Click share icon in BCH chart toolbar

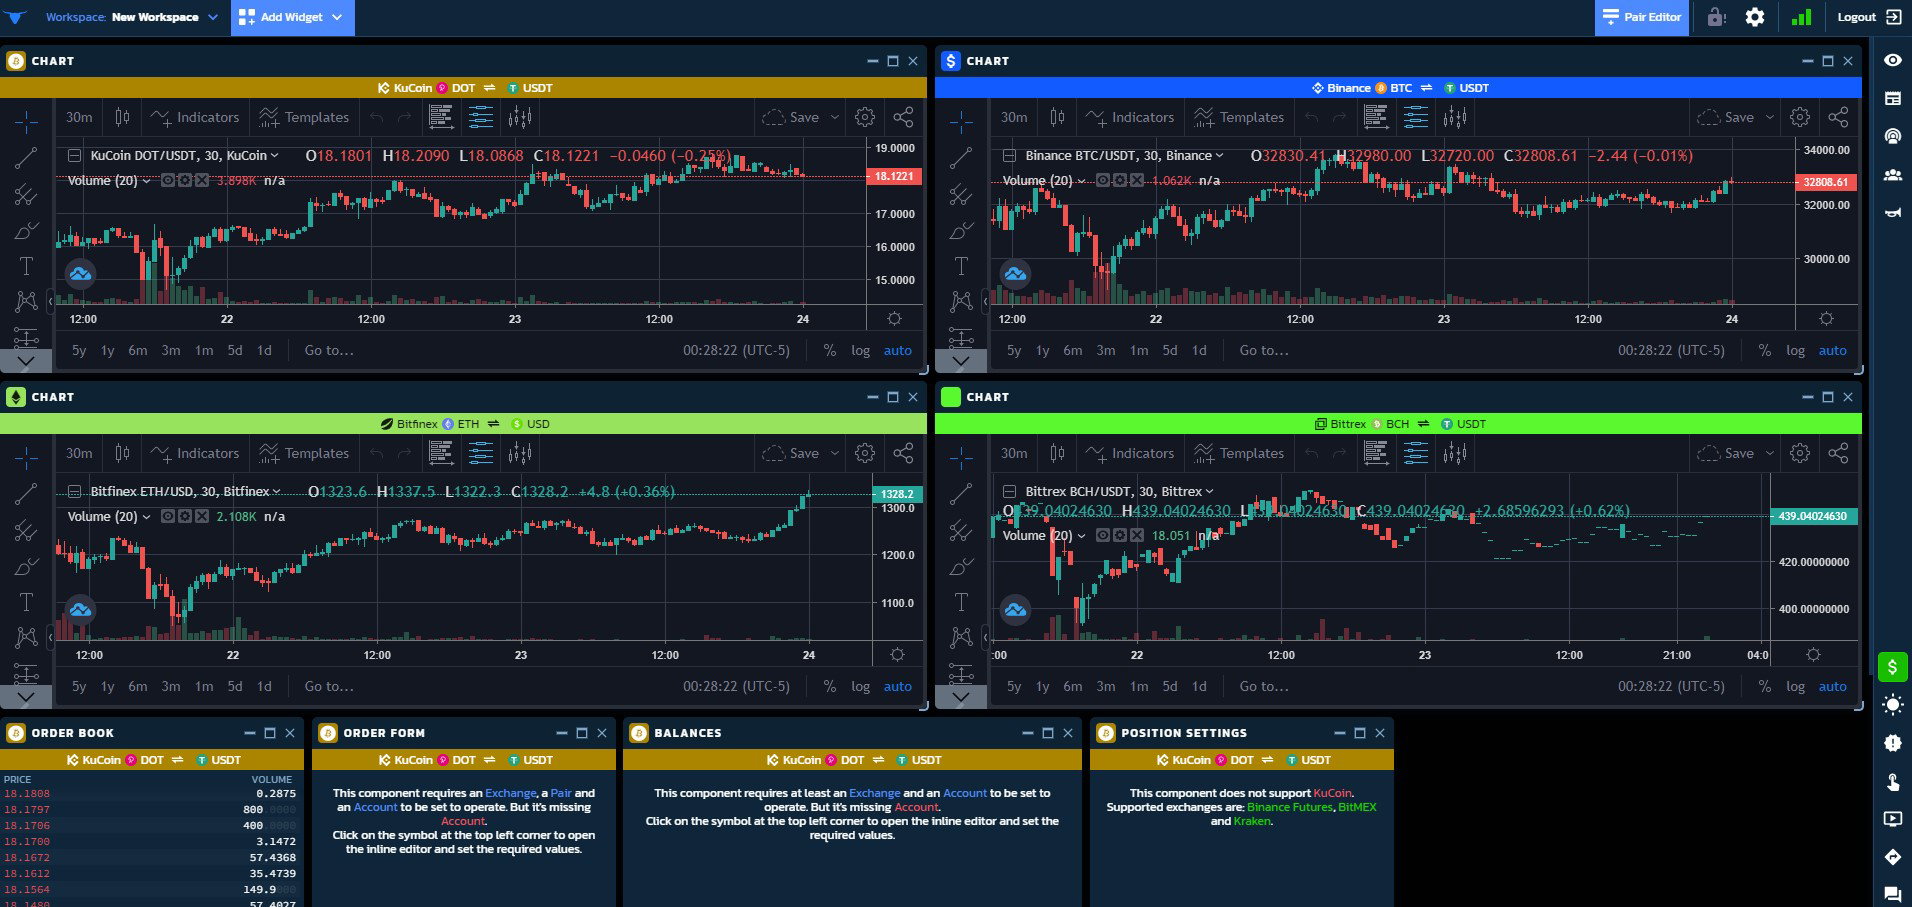coord(1838,453)
